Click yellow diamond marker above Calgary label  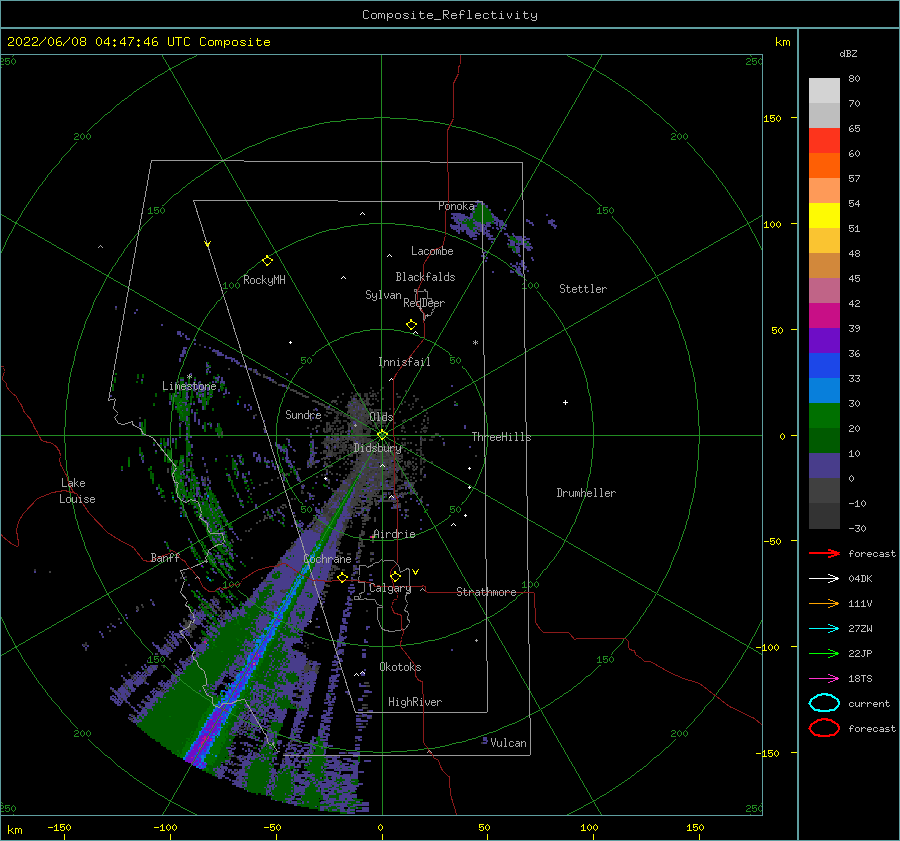point(395,576)
